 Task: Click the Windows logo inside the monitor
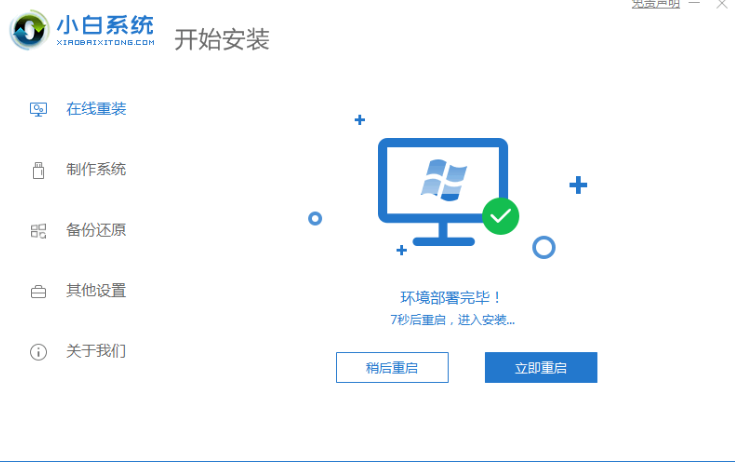point(443,180)
